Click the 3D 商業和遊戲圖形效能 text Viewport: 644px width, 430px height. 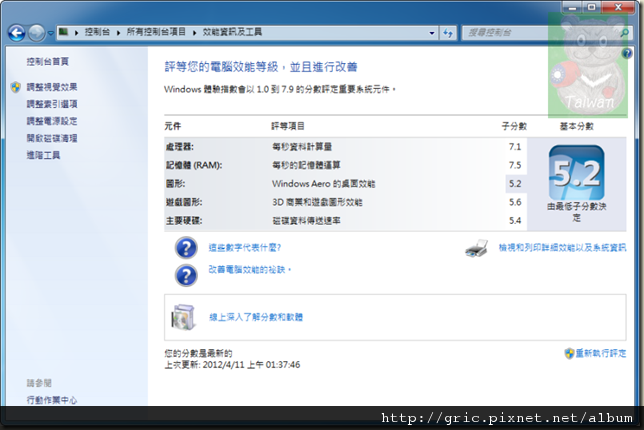point(317,202)
